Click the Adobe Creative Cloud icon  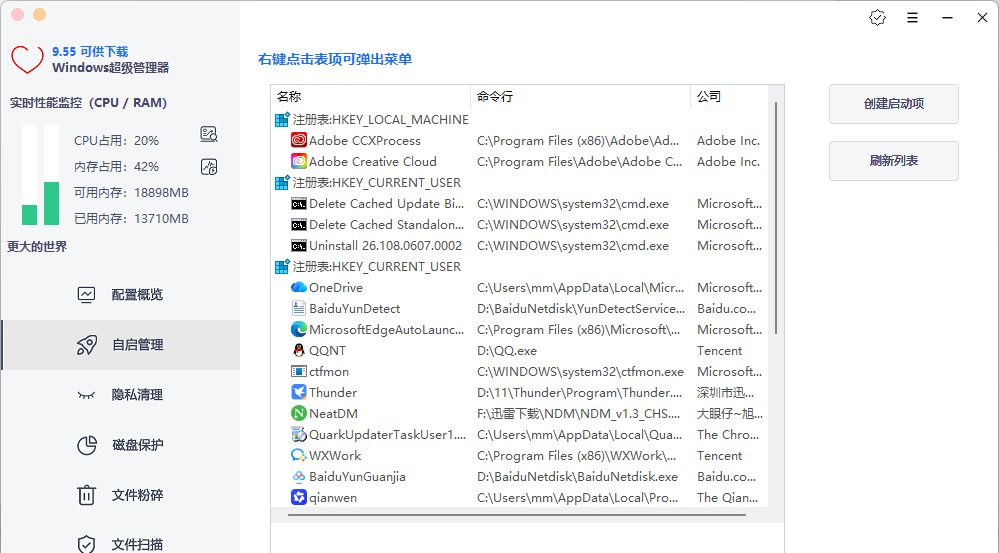click(x=298, y=161)
